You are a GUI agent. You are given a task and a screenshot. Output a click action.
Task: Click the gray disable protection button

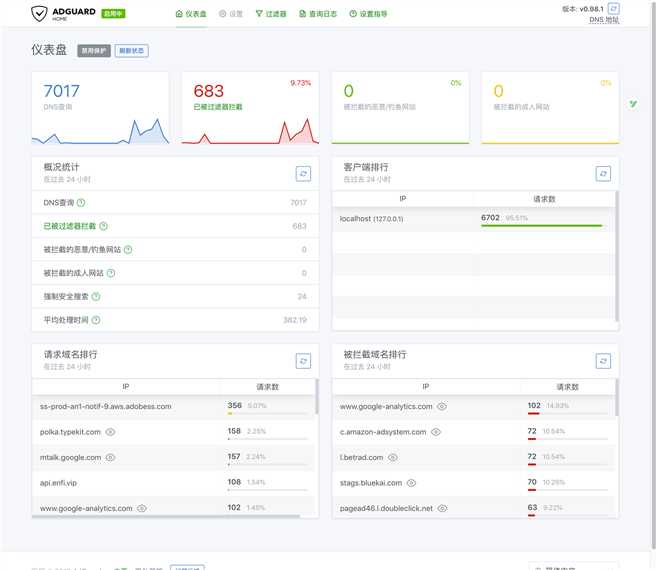pos(94,51)
